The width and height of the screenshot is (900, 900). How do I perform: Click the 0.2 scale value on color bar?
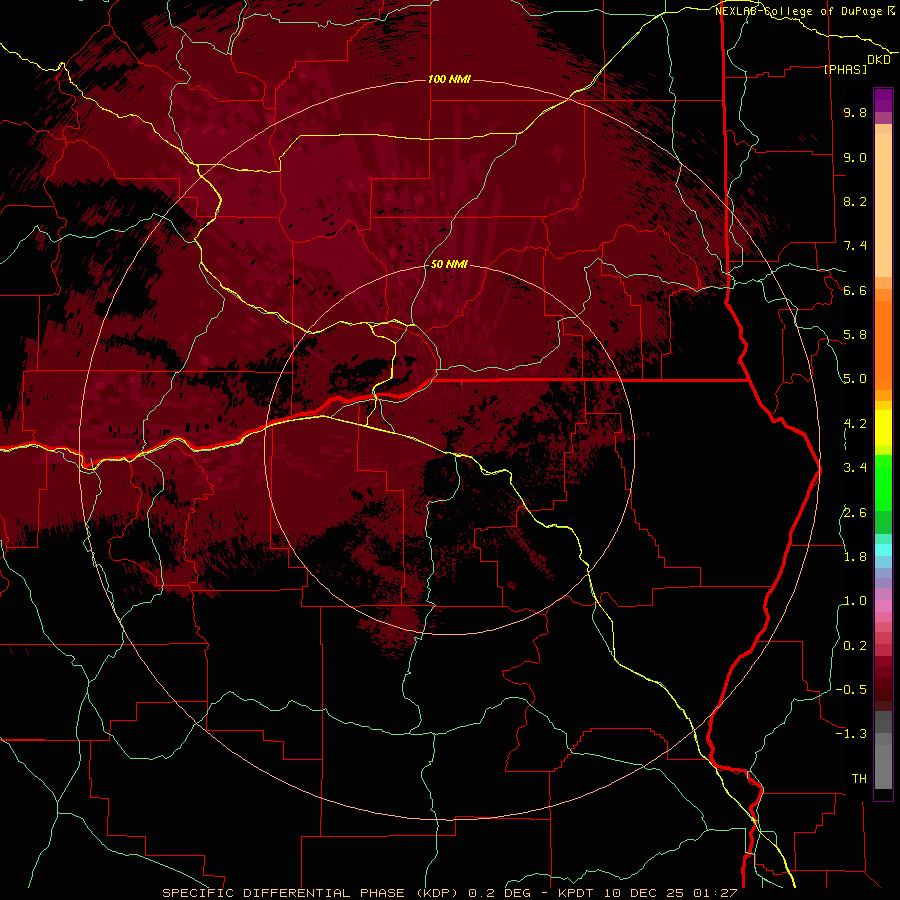point(855,646)
